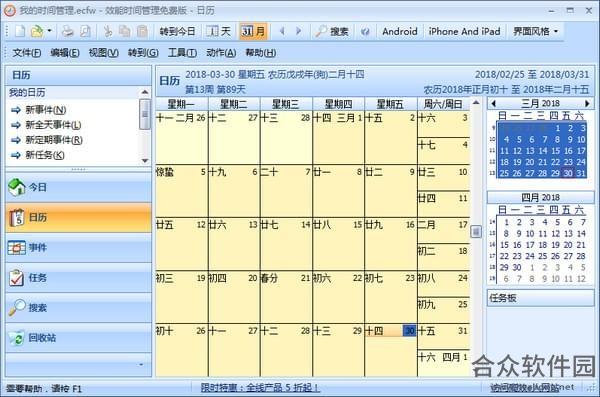Open dropdown arrow beside open-folder icon
This screenshot has height=397, width=600.
49,30
